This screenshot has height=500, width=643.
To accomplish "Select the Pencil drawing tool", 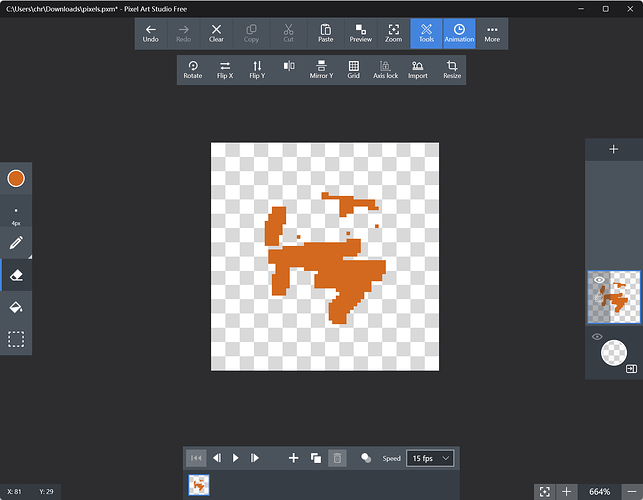I will [16, 243].
